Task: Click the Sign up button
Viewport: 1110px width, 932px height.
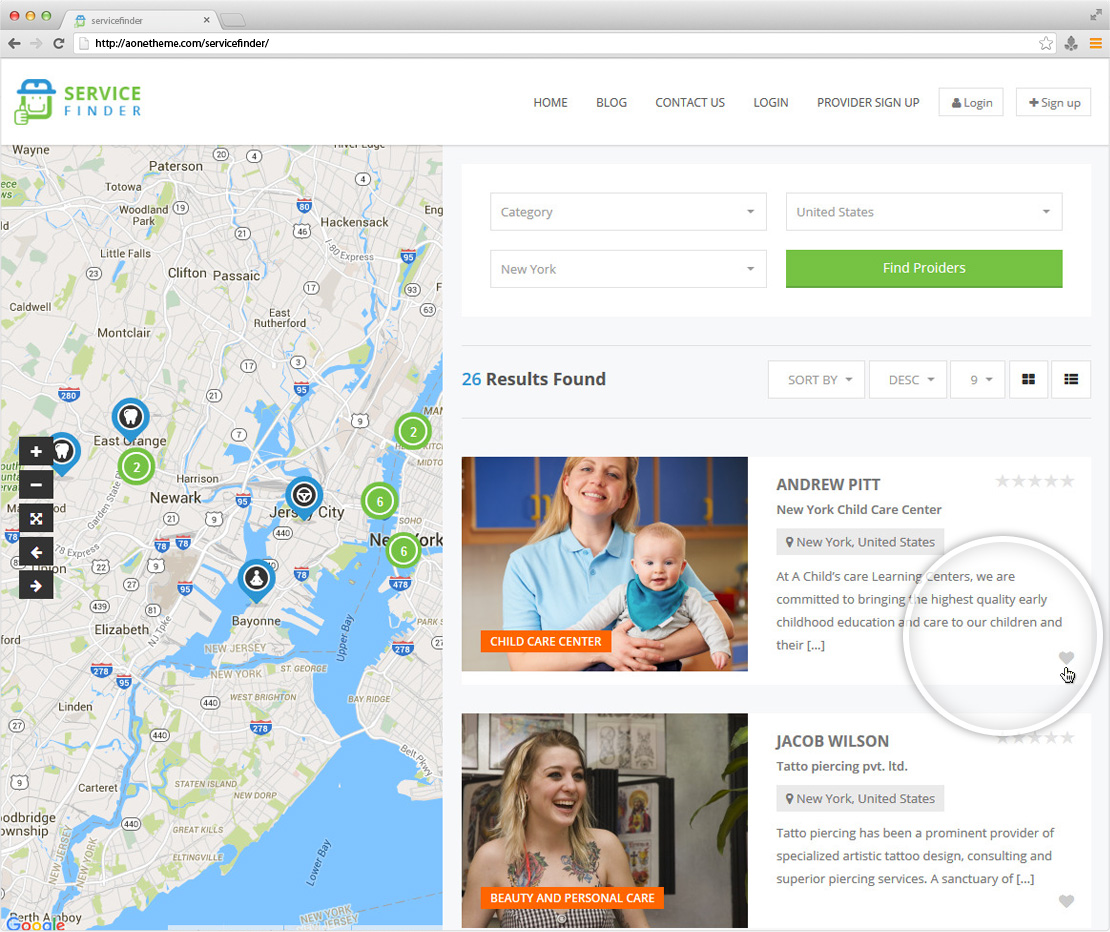Action: [x=1053, y=102]
